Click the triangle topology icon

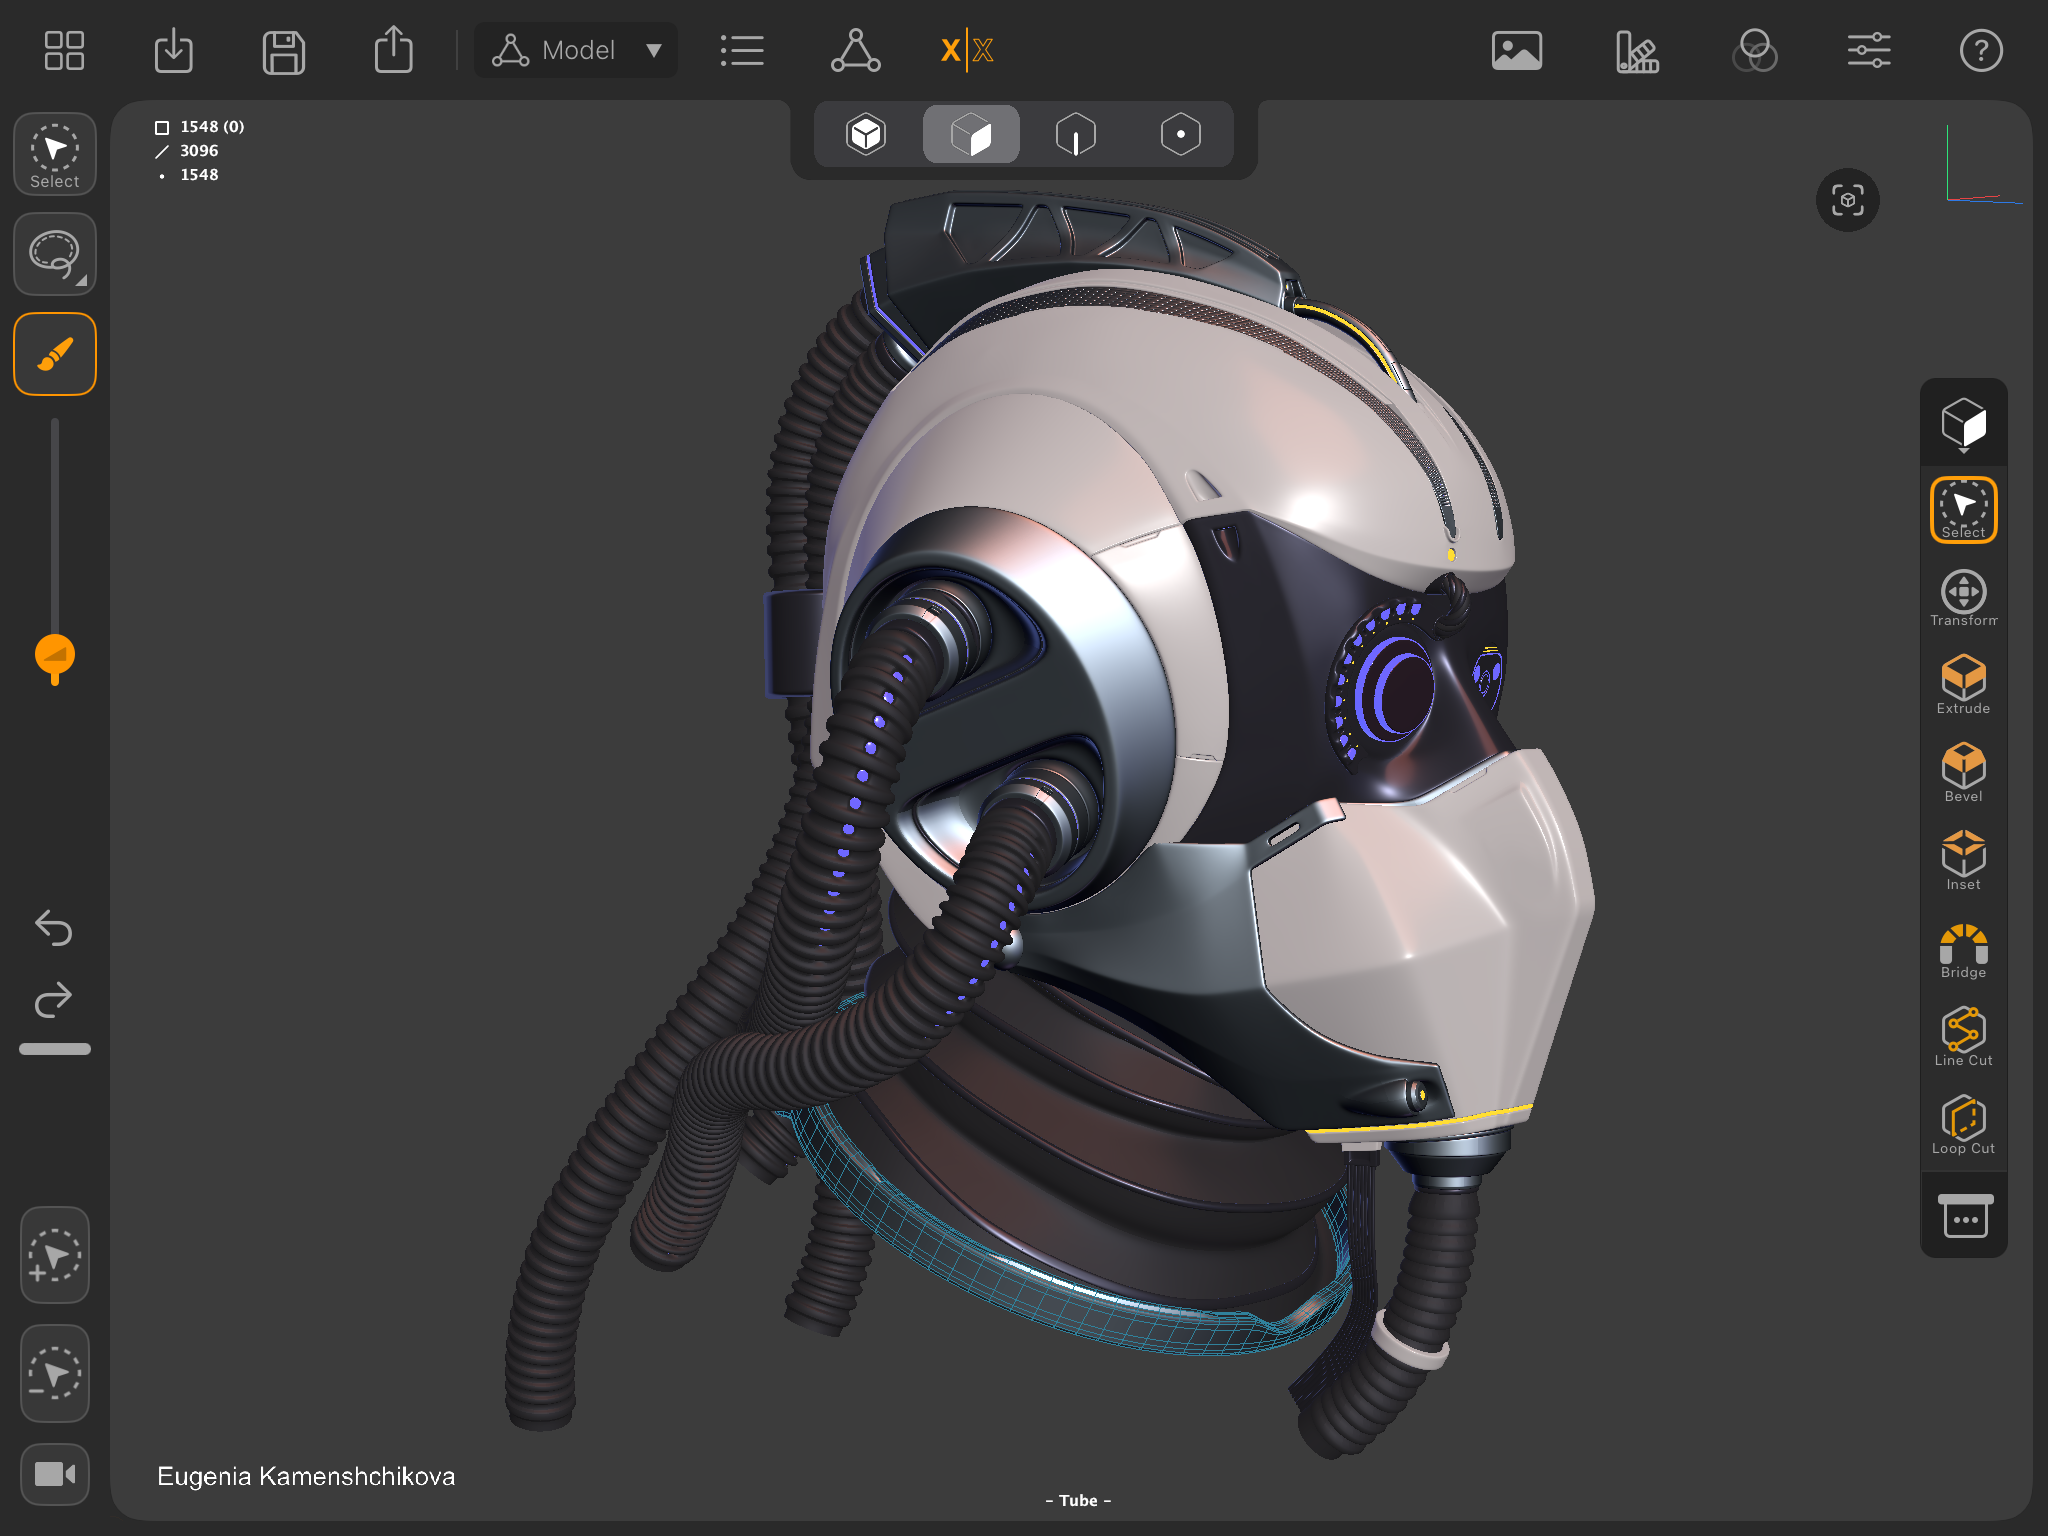pos(856,50)
